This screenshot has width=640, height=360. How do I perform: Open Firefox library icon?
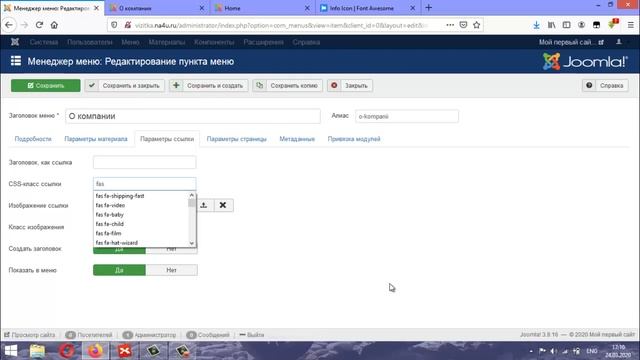(x=551, y=25)
